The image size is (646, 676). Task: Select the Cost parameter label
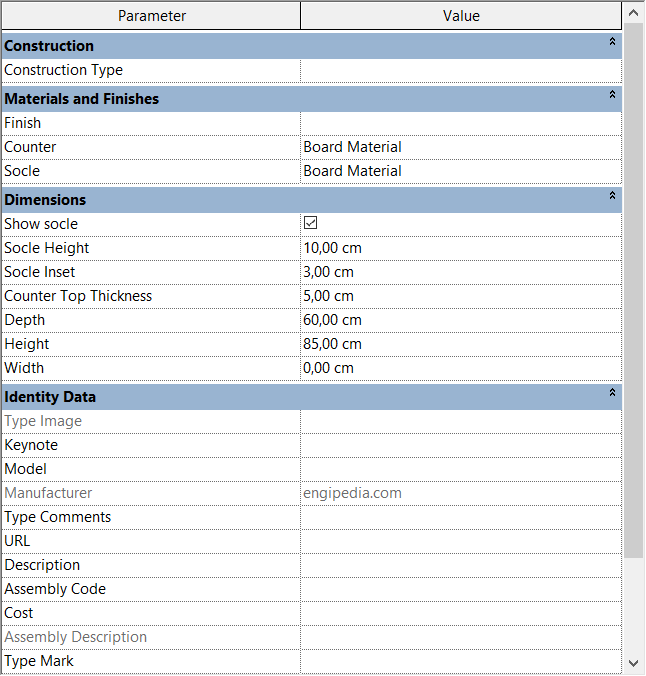point(19,613)
